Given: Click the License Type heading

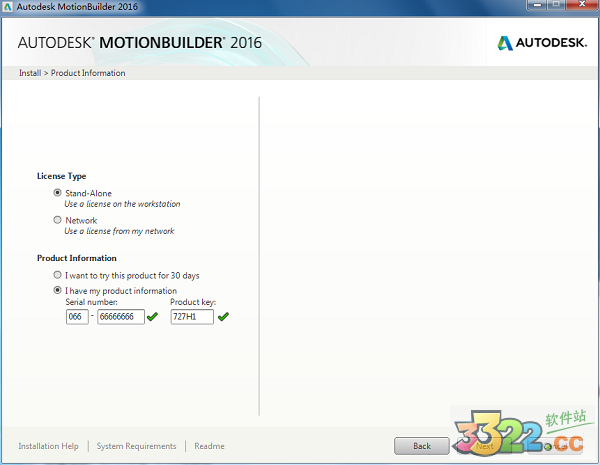Looking at the screenshot, I should coord(62,176).
